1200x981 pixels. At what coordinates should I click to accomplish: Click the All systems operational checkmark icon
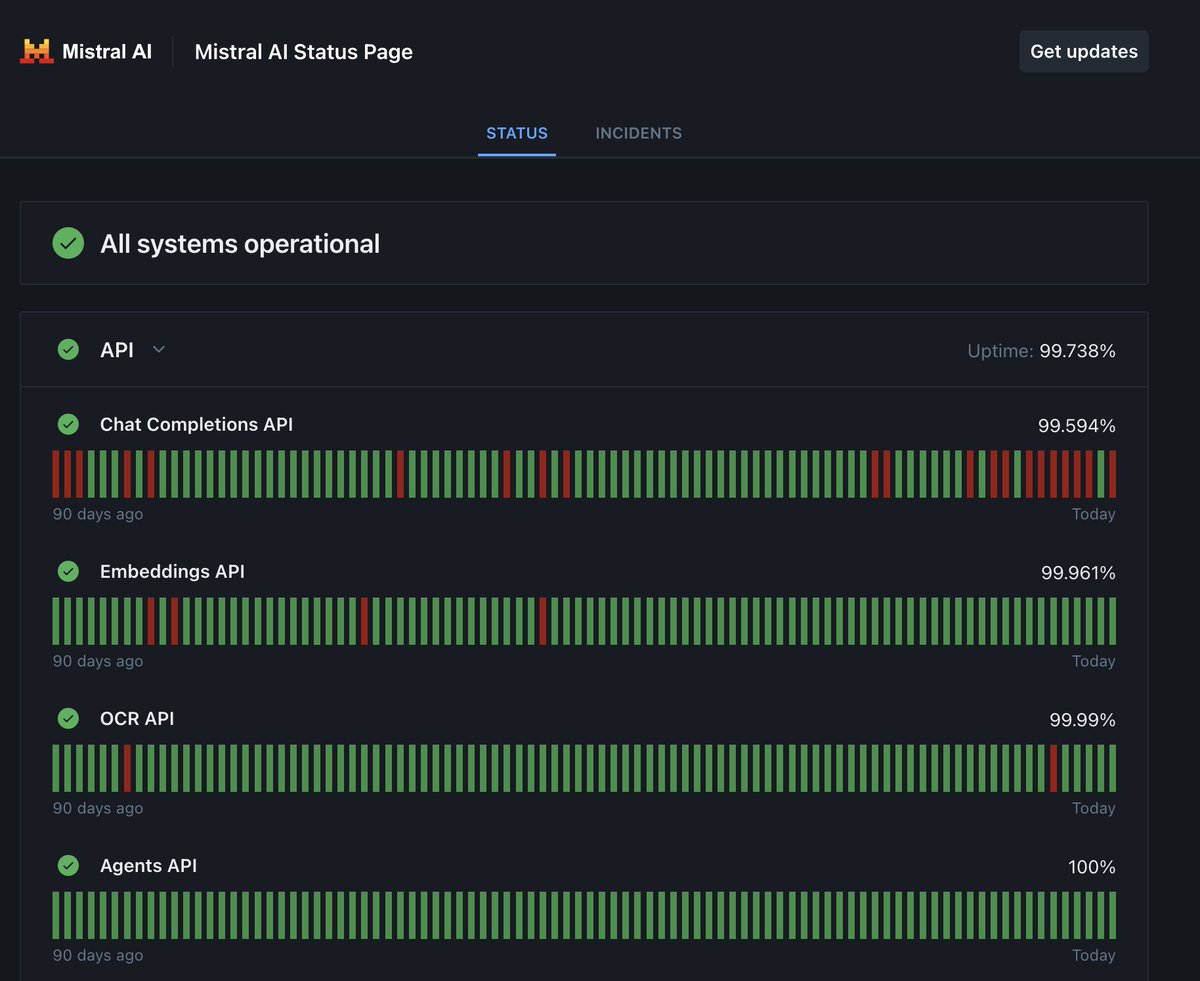68,243
